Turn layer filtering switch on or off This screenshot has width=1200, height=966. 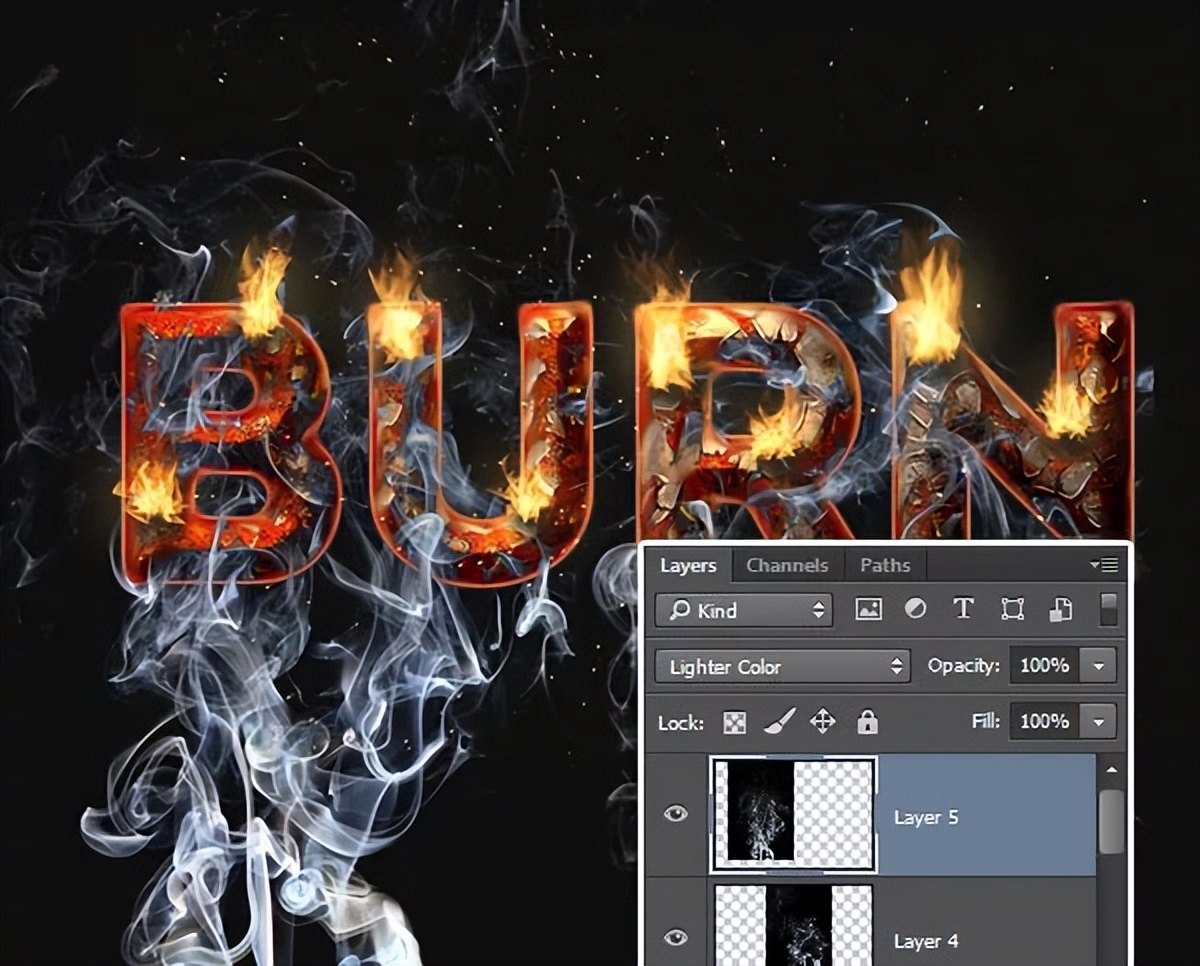pyautogui.click(x=1108, y=609)
